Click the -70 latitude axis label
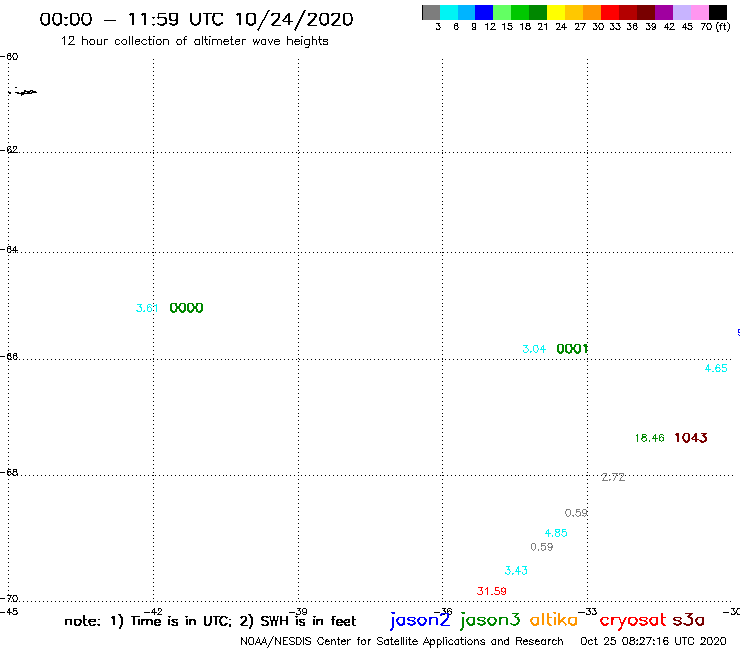This screenshot has height=650, width=740. tap(10, 599)
